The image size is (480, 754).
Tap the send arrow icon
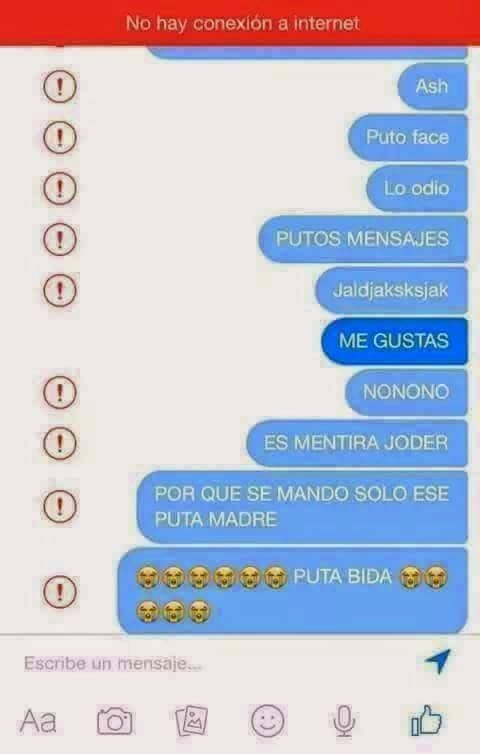(438, 661)
